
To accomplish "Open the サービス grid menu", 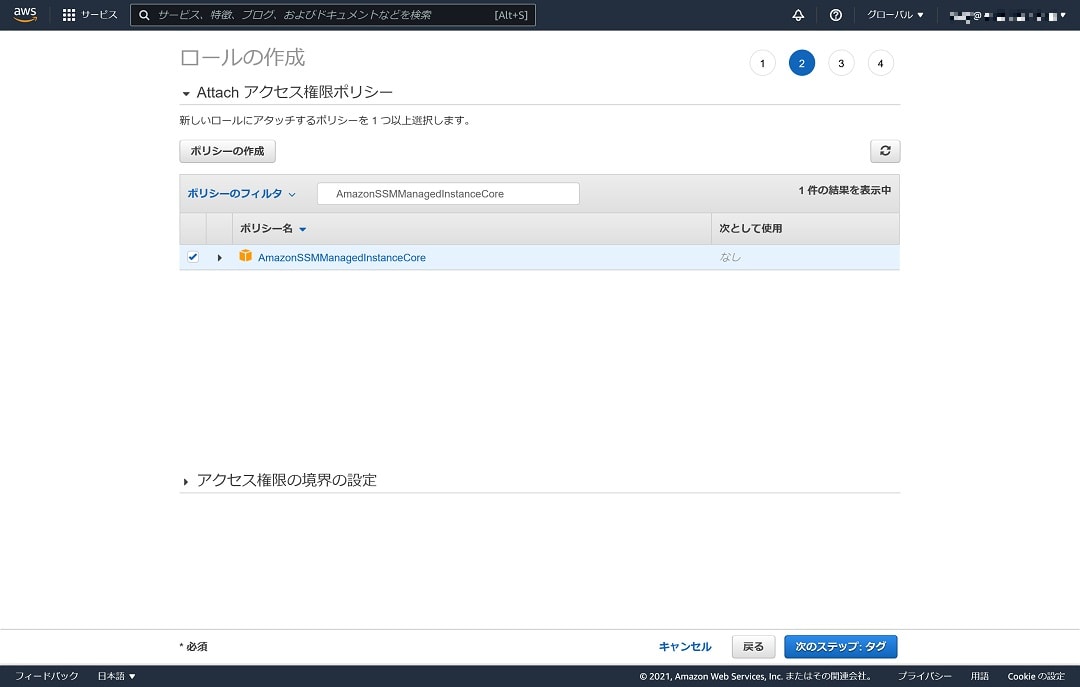I will click(x=90, y=14).
